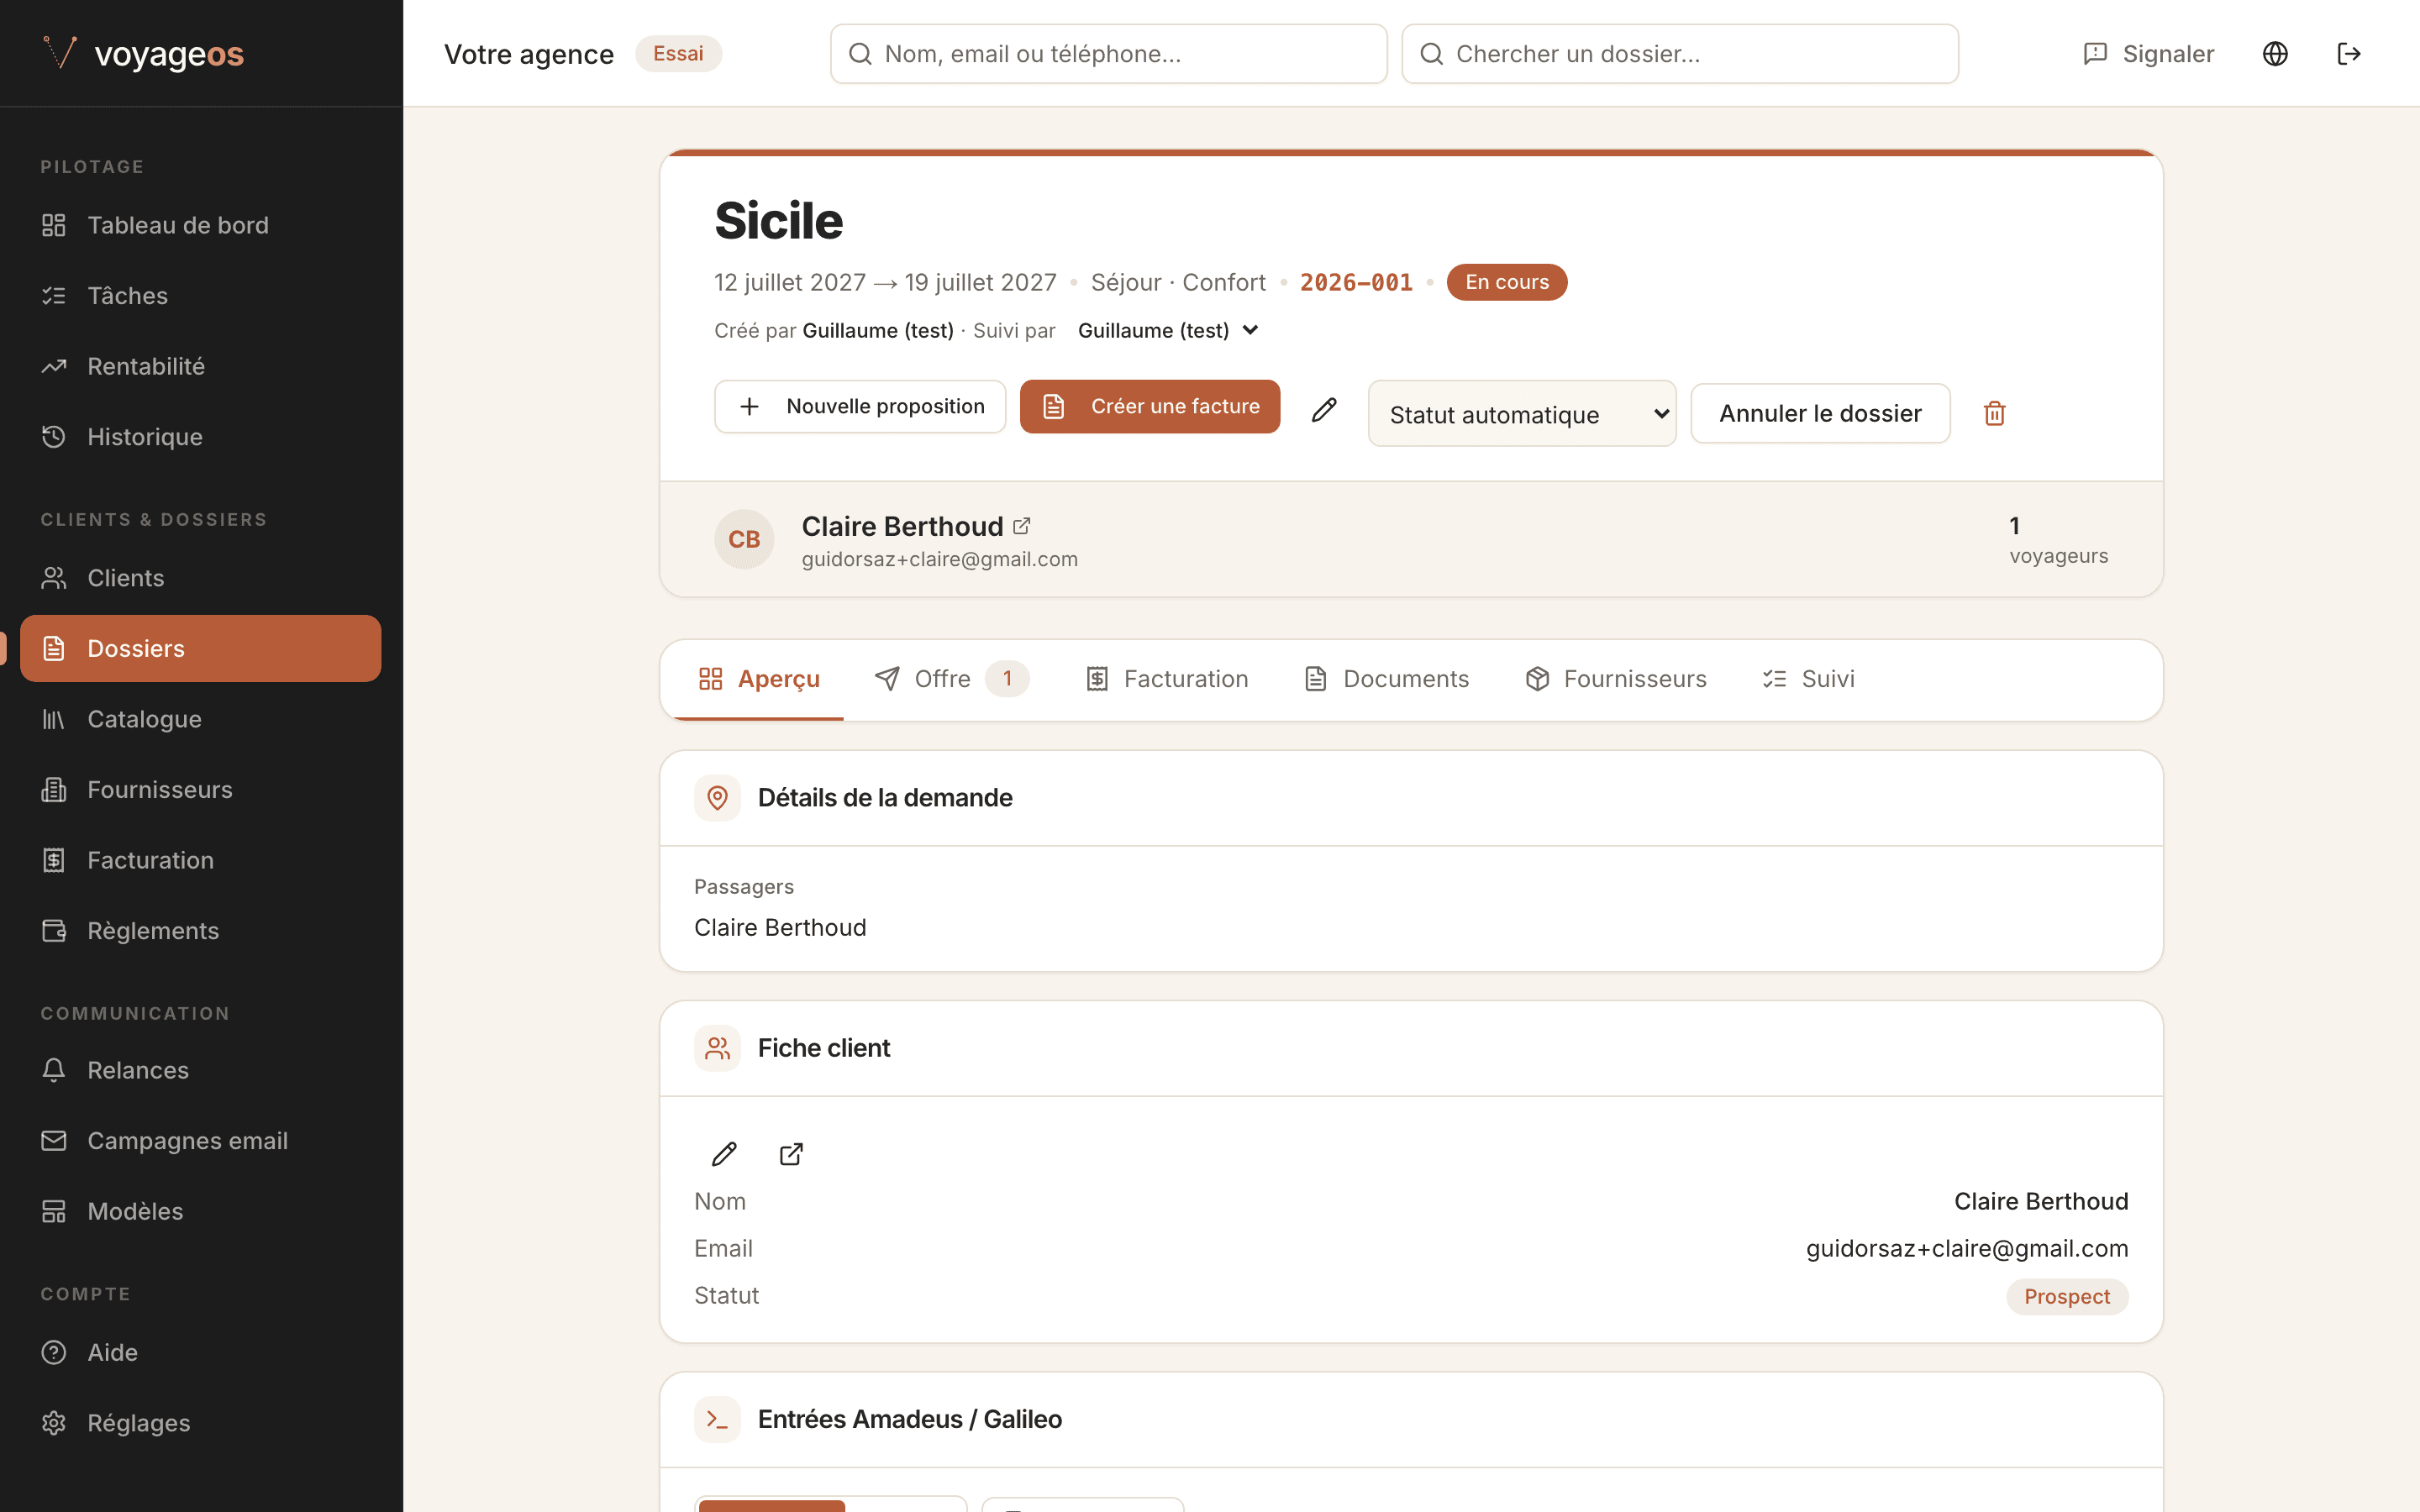Screen dimensions: 2420x1512
Task: Switch to the Offre tab
Action: 951,679
